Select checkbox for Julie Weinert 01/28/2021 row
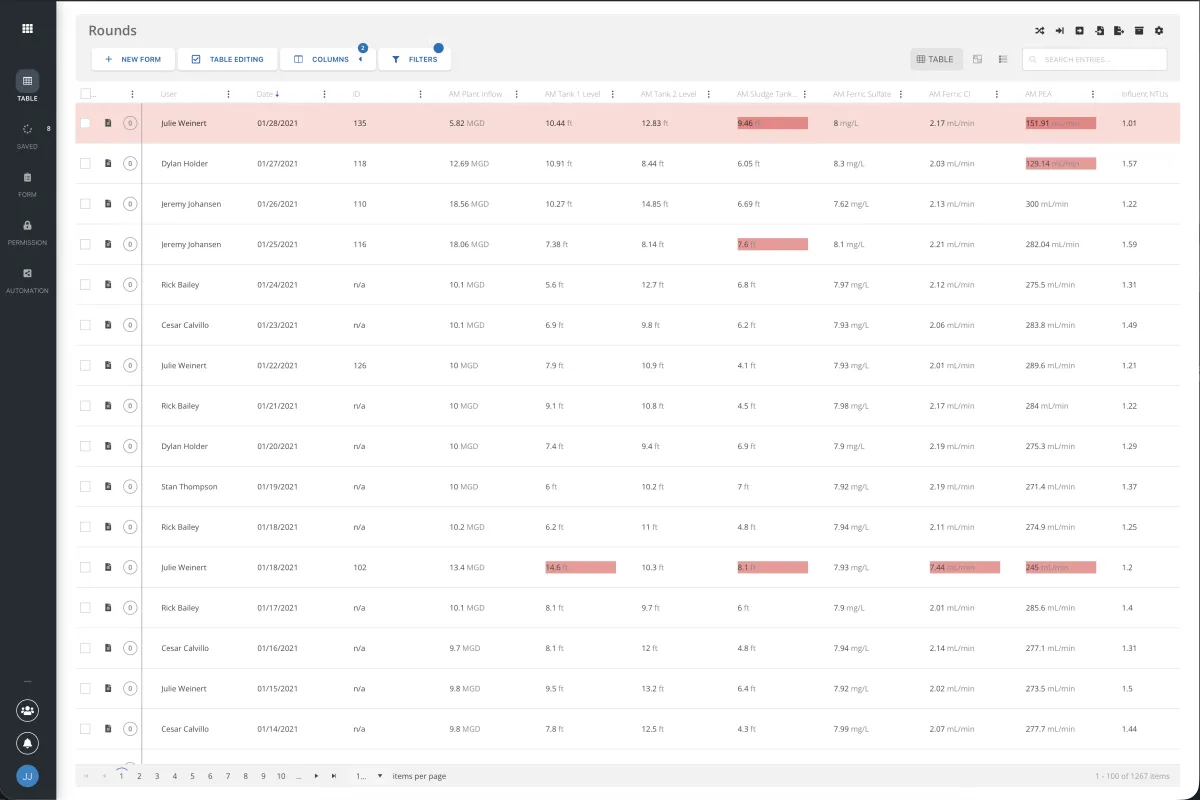 (x=85, y=123)
